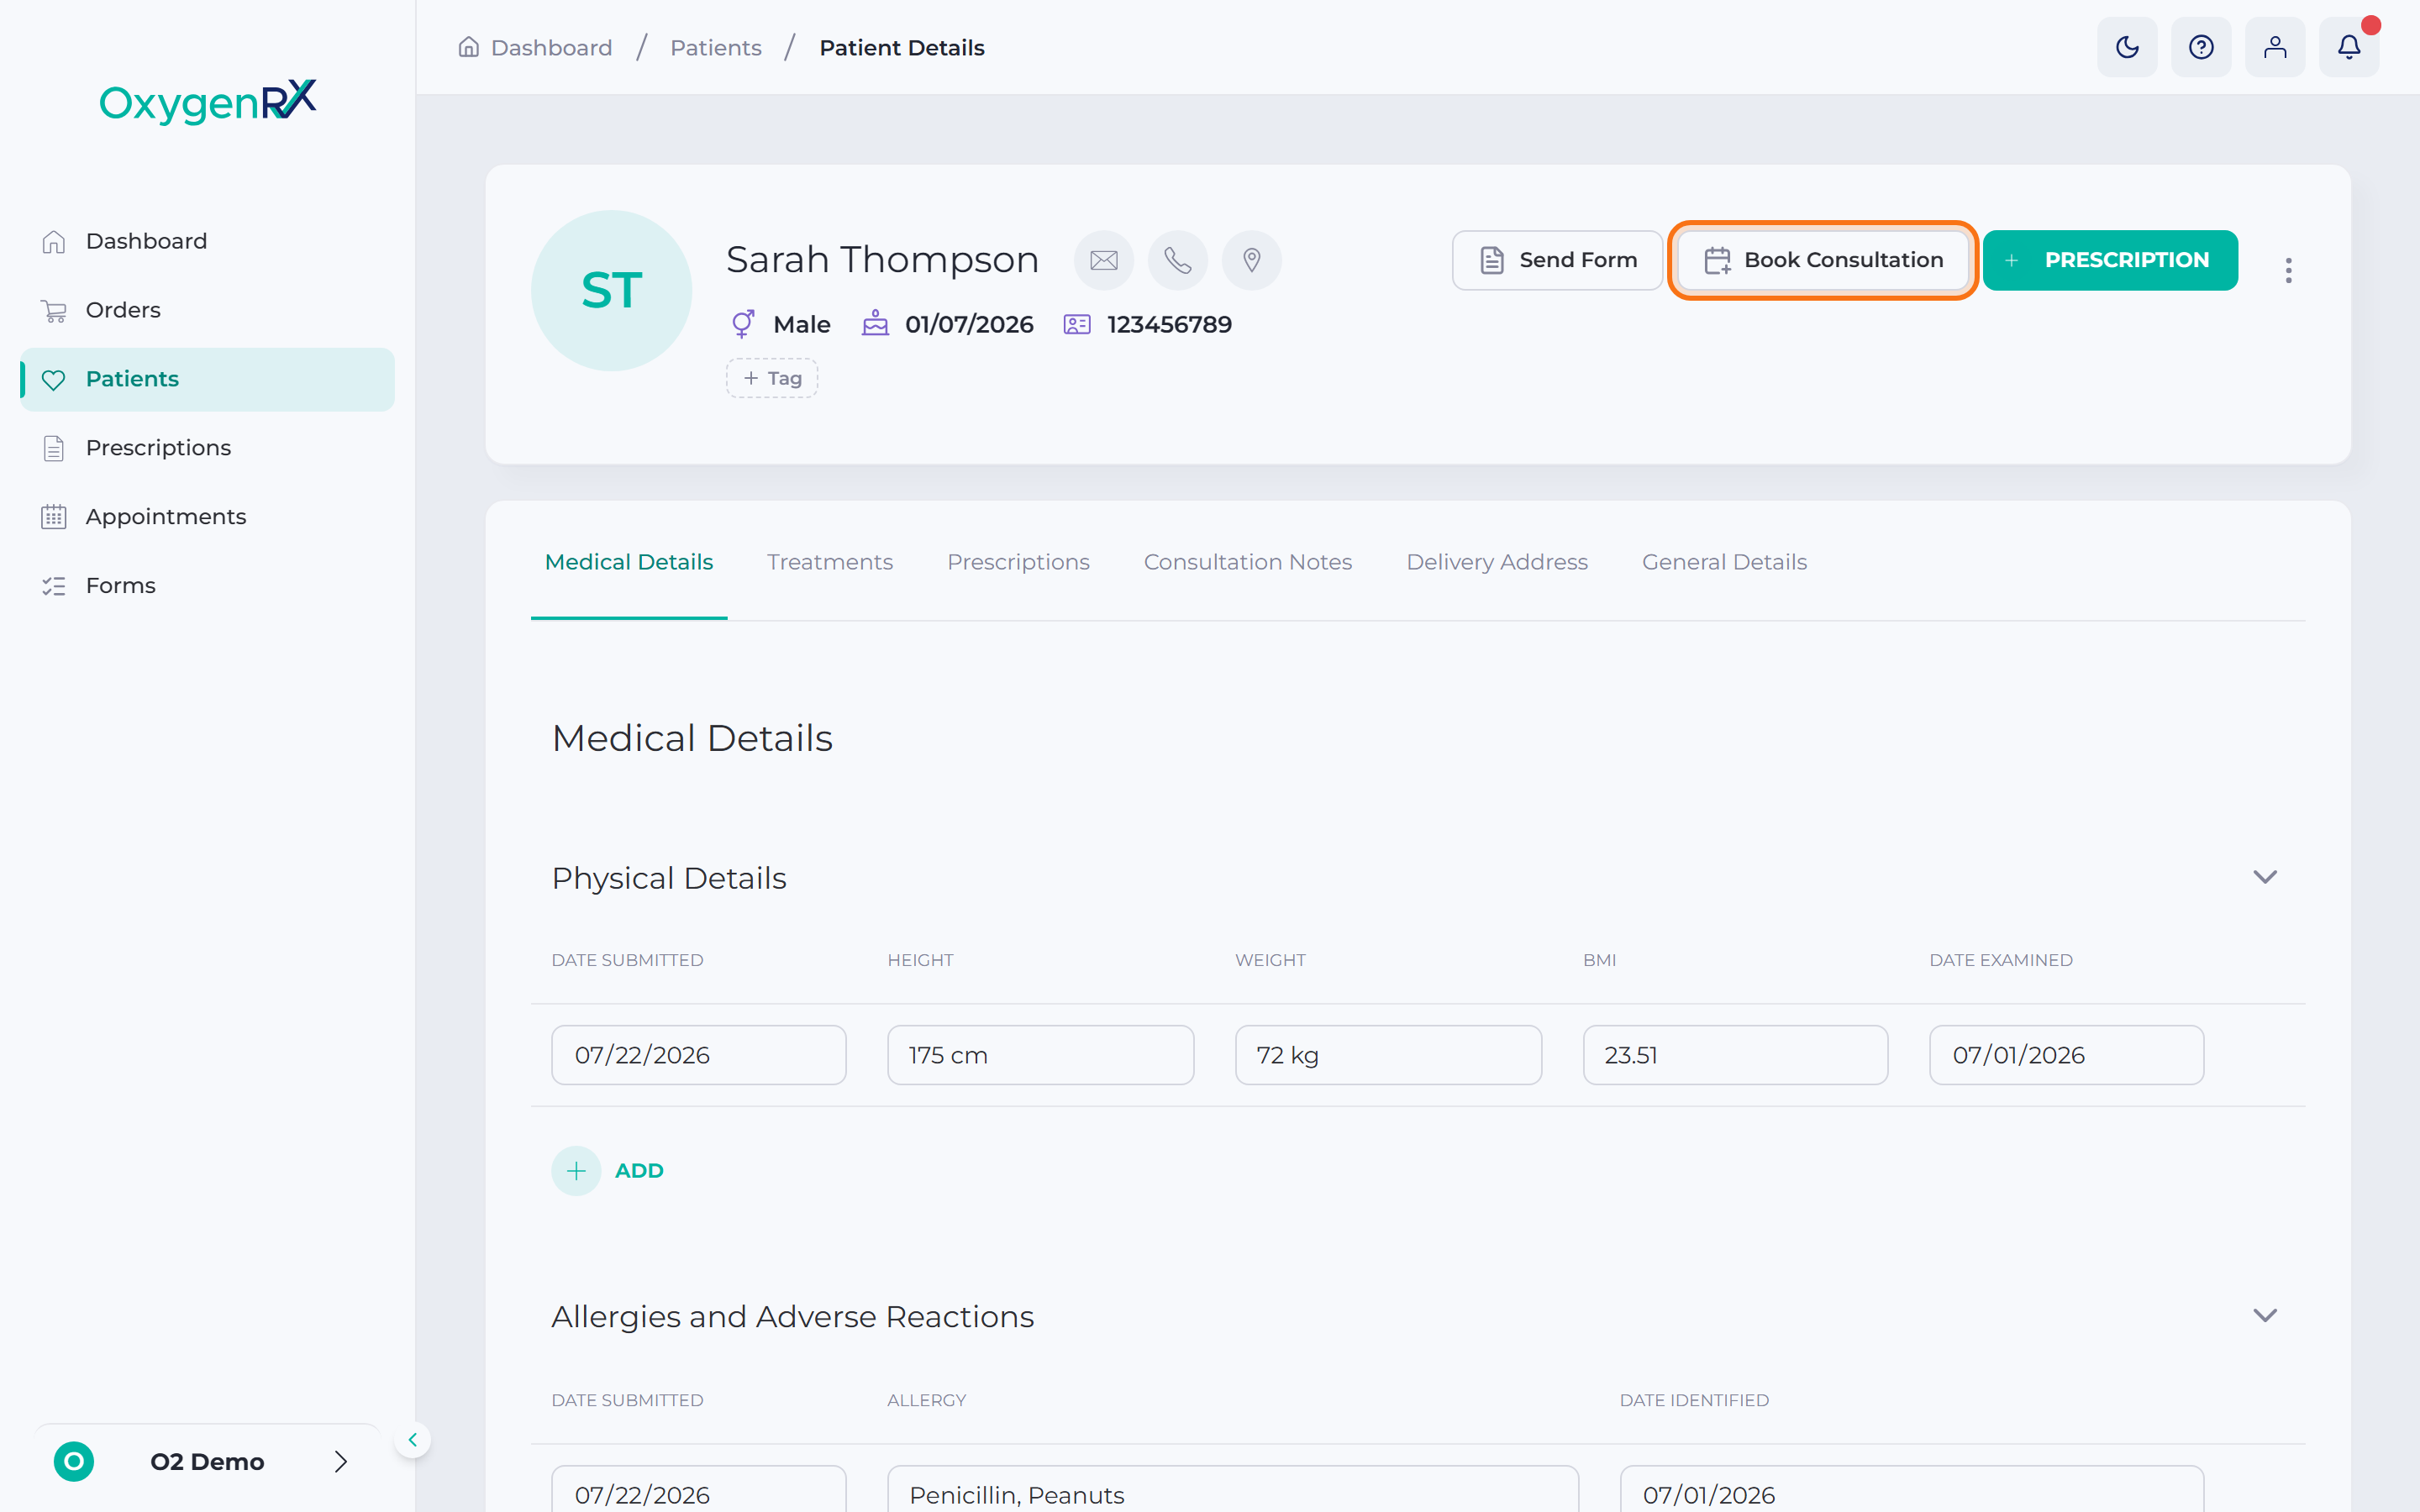This screenshot has width=2420, height=1512.
Task: Open Appointments in the sidebar
Action: [x=207, y=517]
